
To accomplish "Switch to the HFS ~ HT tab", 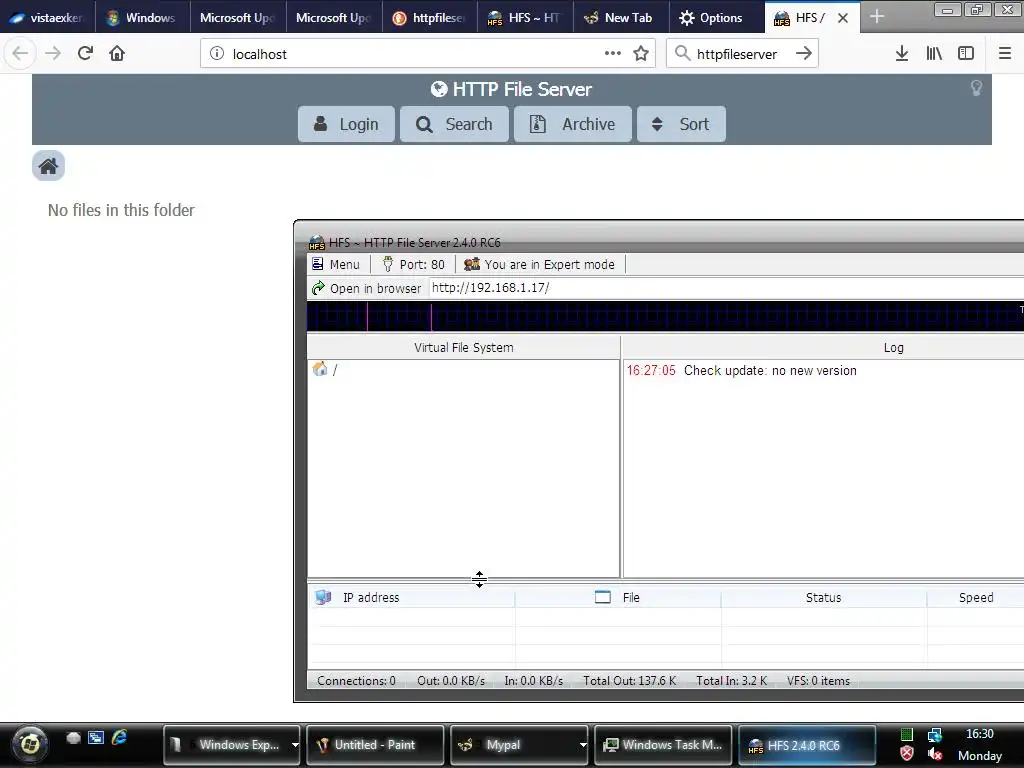I will click(525, 18).
